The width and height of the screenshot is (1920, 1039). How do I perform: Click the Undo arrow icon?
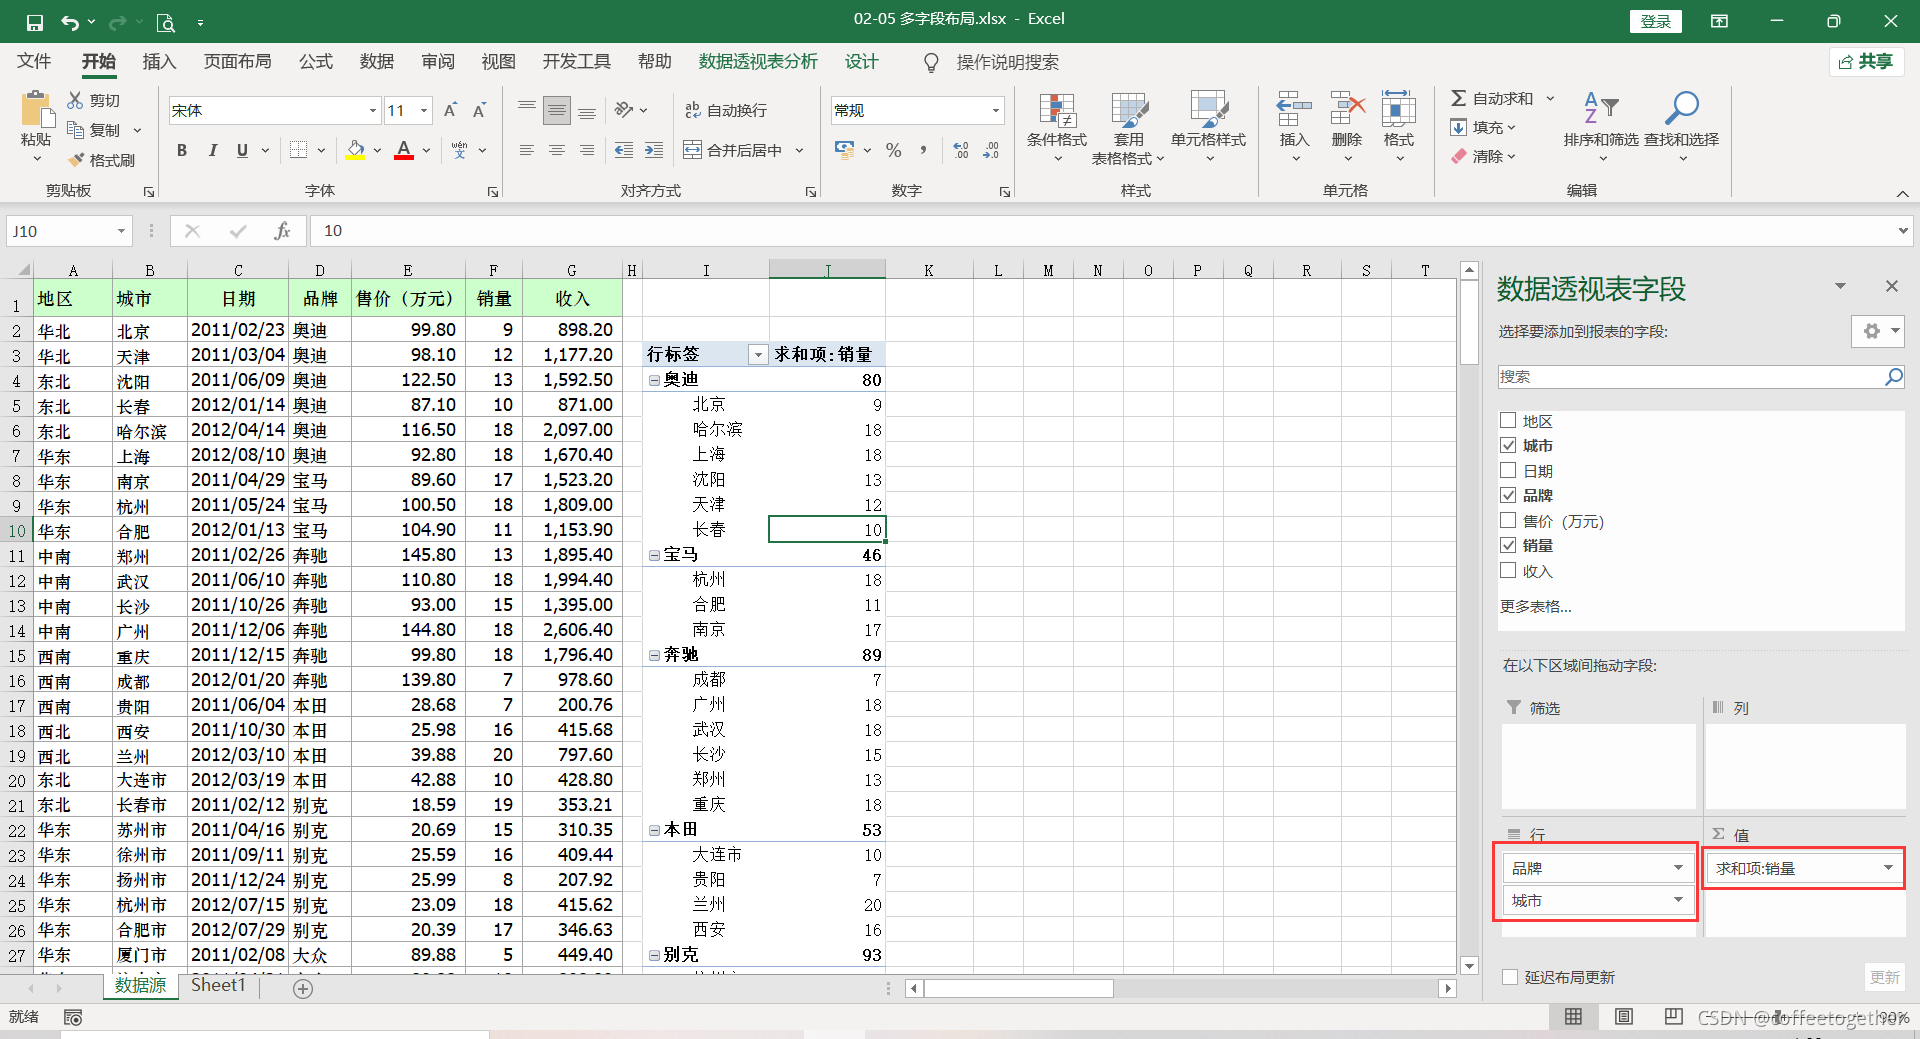coord(69,22)
